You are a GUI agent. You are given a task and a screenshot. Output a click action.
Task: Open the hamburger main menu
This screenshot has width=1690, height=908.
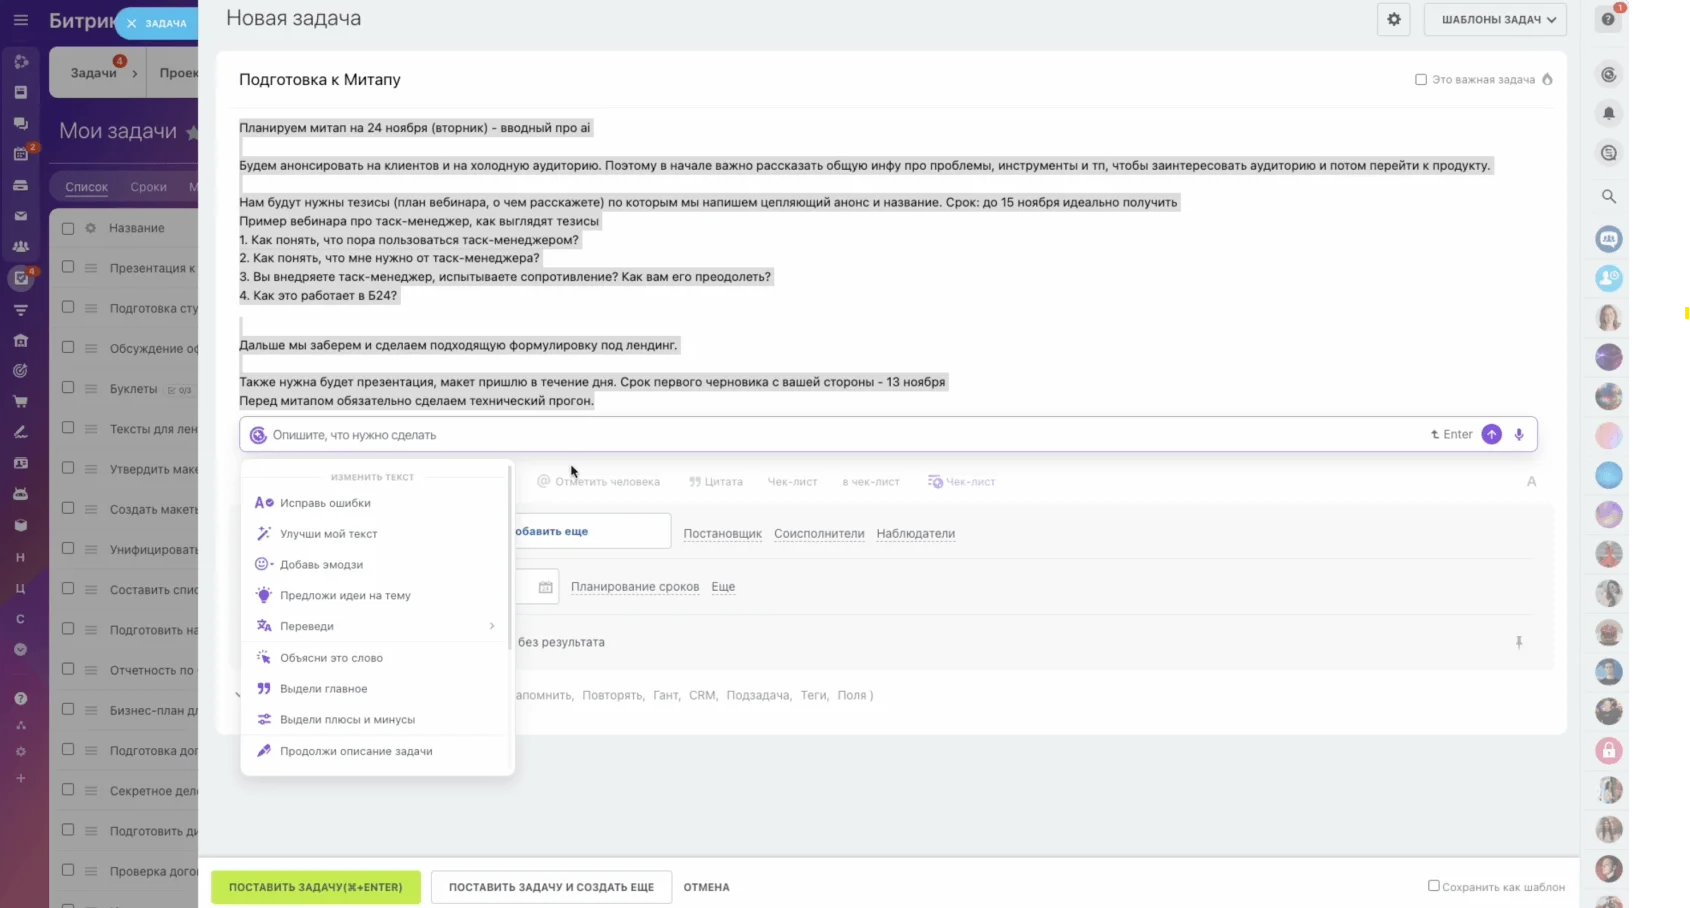21,20
